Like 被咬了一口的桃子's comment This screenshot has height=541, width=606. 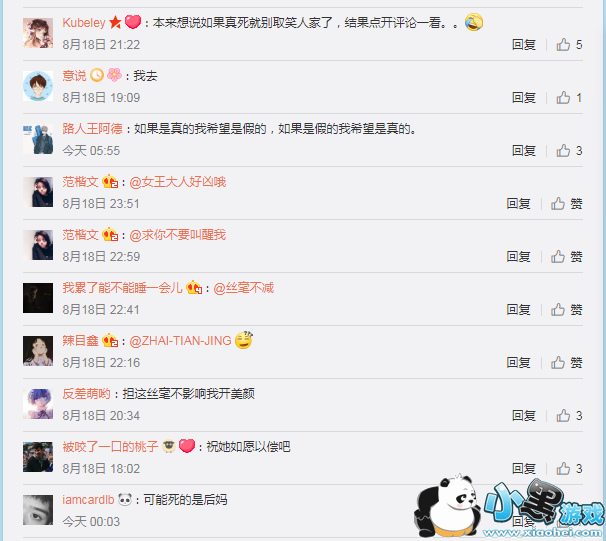[563, 469]
